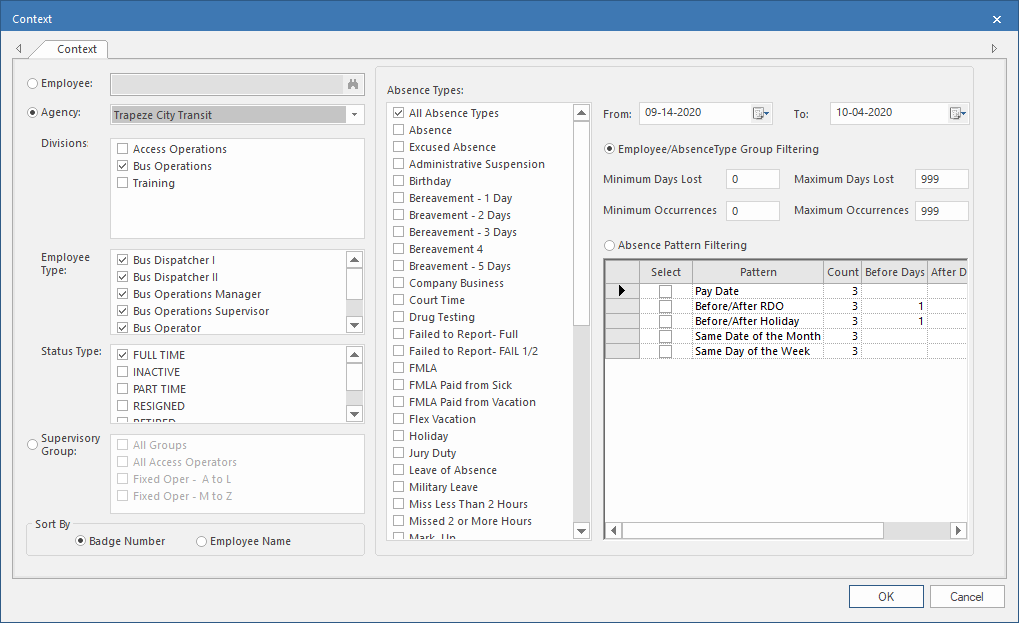
Task: Click the left tab scroll arrow
Action: coord(19,49)
